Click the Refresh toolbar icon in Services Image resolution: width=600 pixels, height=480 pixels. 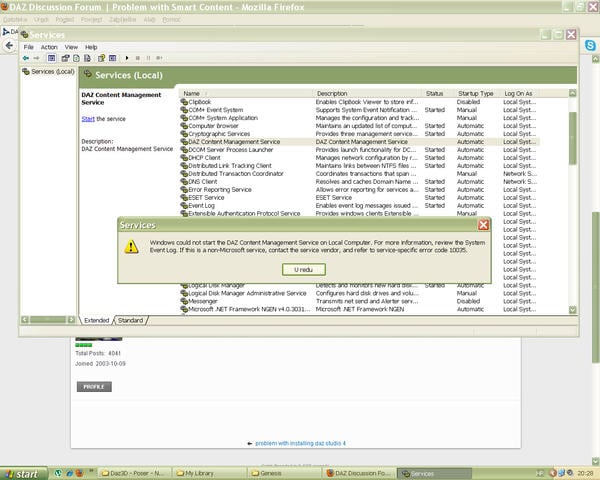point(77,58)
